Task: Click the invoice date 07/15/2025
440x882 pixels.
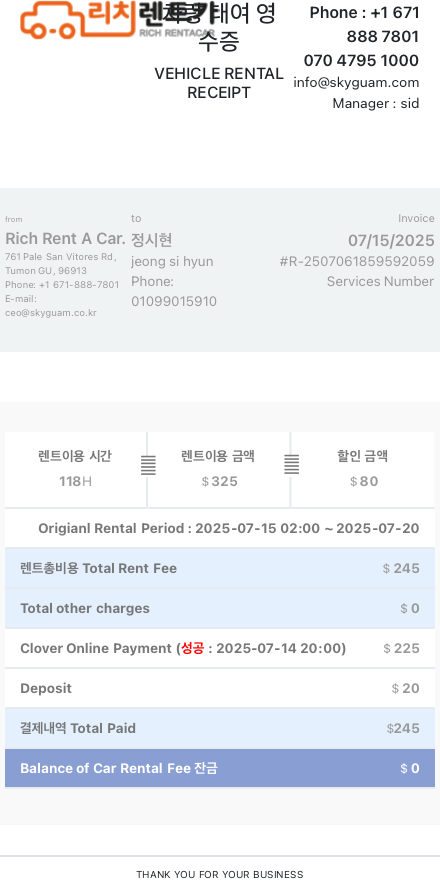Action: click(x=391, y=241)
